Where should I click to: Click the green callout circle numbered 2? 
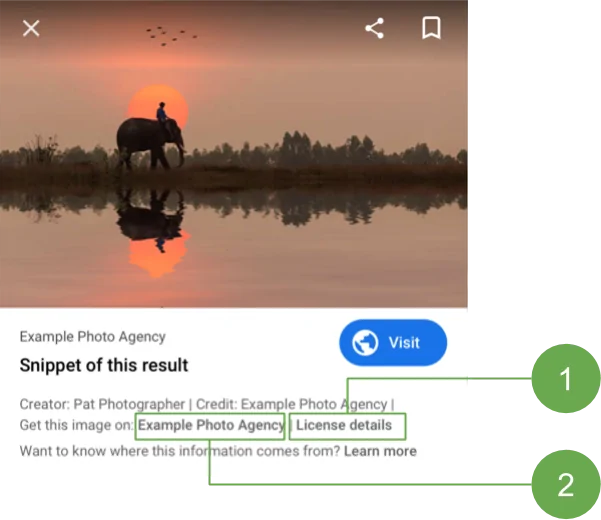point(566,485)
